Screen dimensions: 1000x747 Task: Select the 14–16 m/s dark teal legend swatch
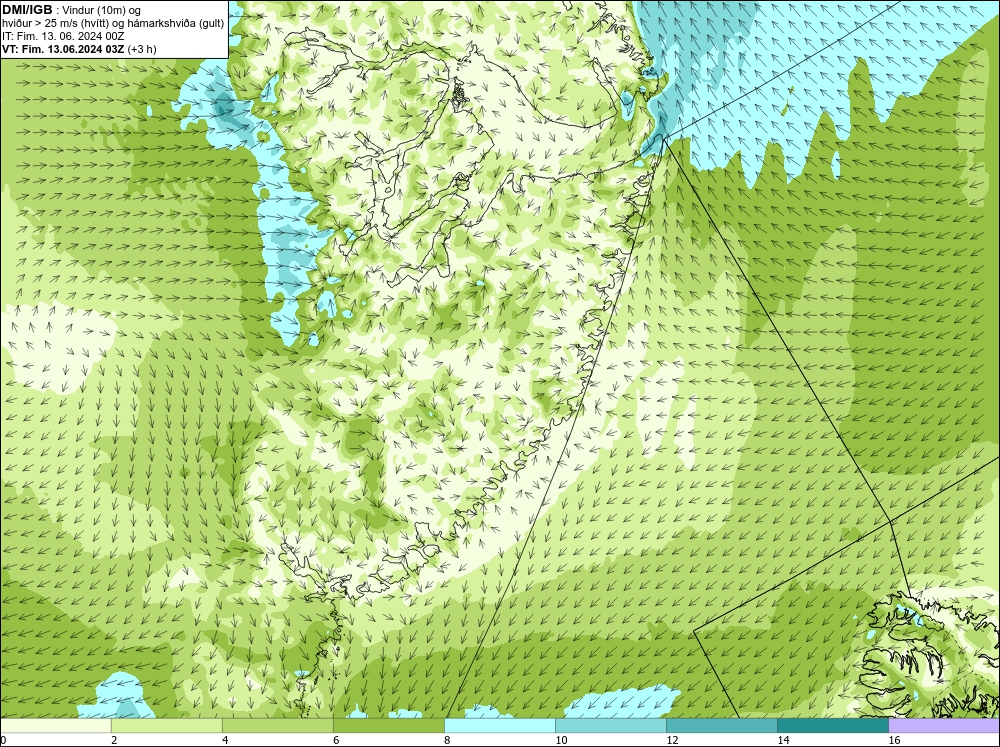click(832, 726)
